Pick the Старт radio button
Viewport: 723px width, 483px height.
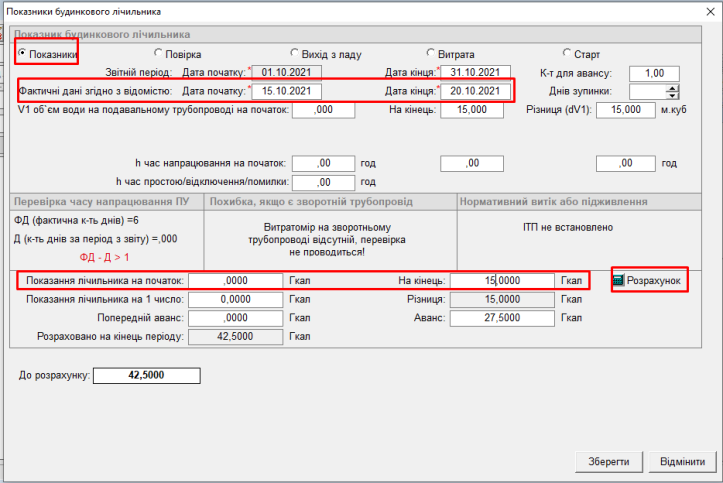pyautogui.click(x=567, y=53)
